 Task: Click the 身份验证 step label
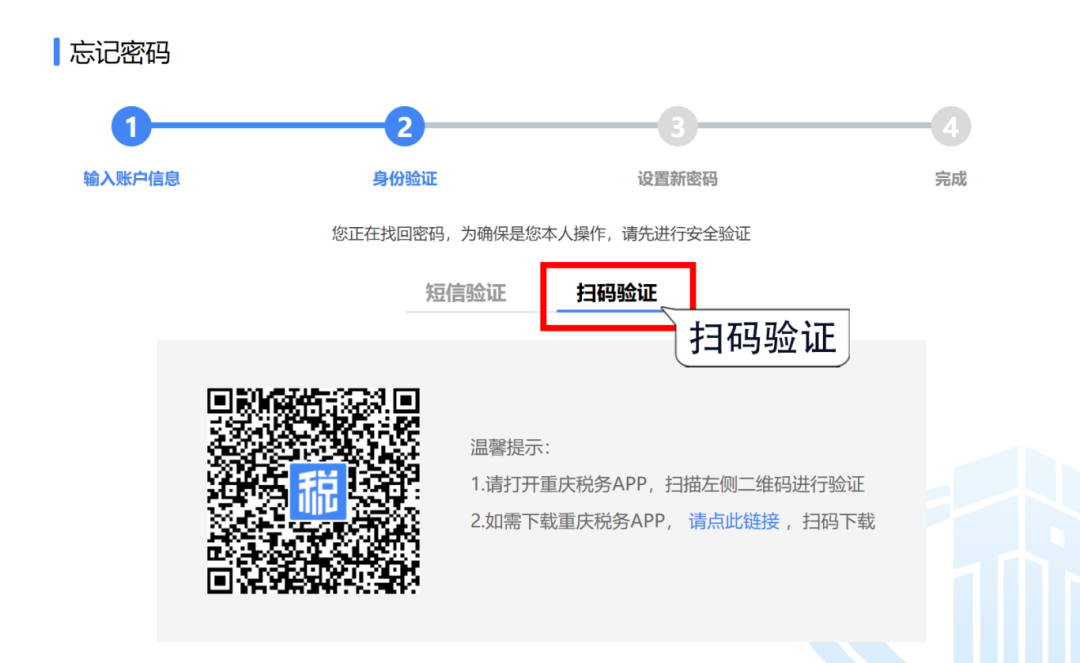(405, 179)
